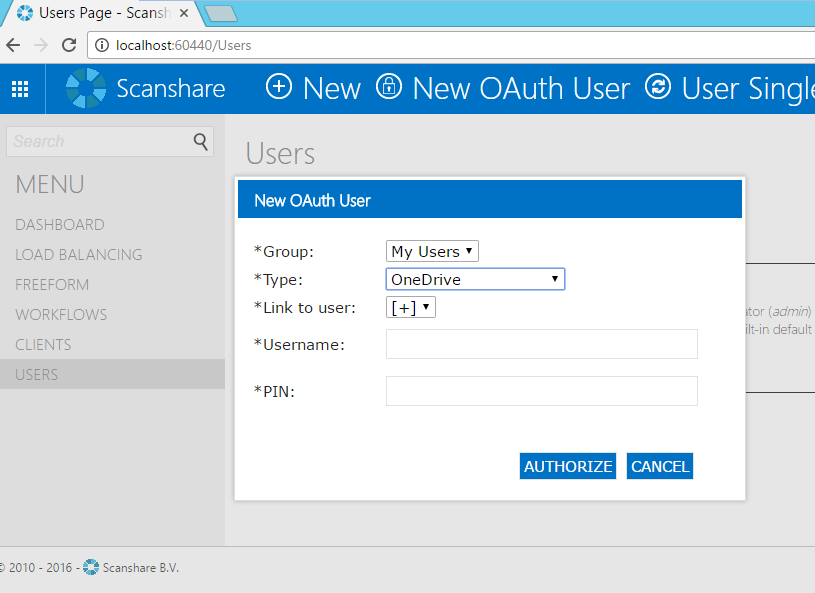This screenshot has width=815, height=593.
Task: Click the User Single toolbar label
Action: tap(748, 88)
